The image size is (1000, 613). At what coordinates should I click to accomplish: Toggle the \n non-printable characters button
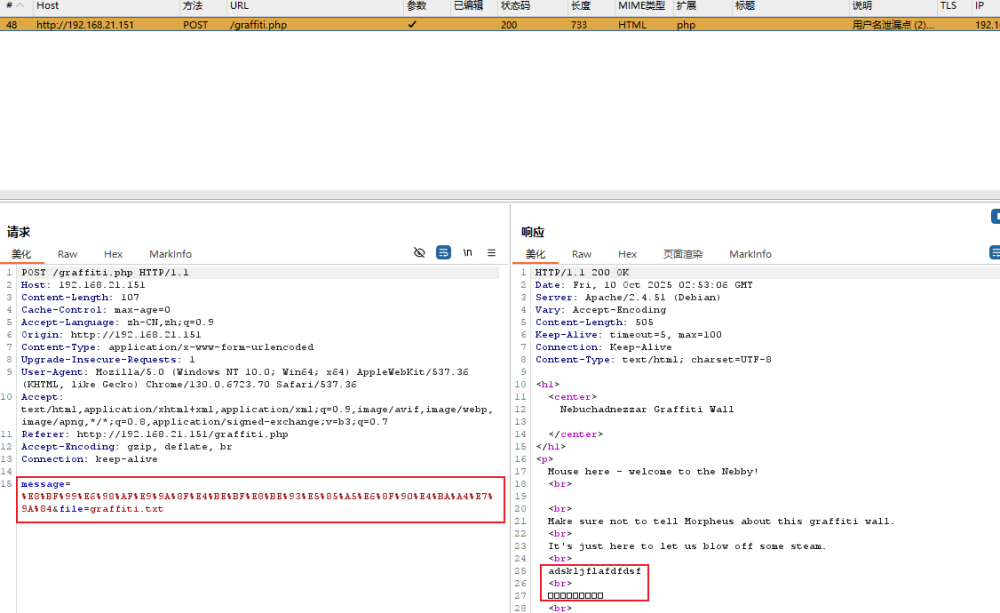click(x=467, y=253)
